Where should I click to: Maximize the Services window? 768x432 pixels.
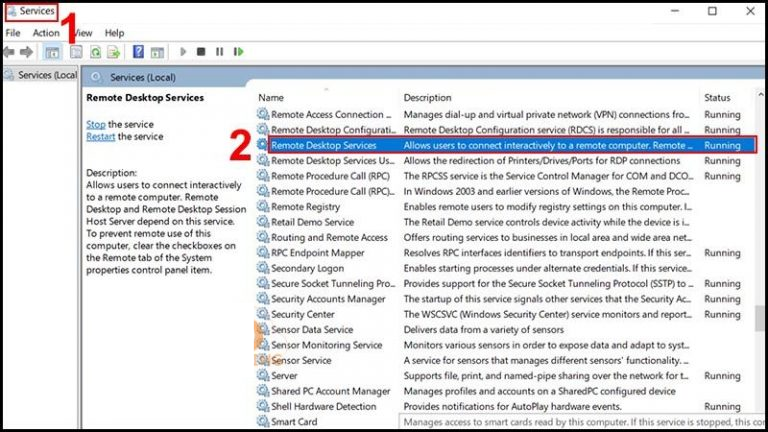click(712, 11)
